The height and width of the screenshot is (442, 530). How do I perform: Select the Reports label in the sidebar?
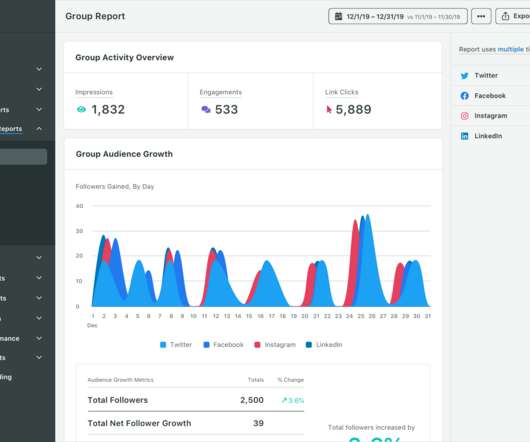(x=11, y=129)
